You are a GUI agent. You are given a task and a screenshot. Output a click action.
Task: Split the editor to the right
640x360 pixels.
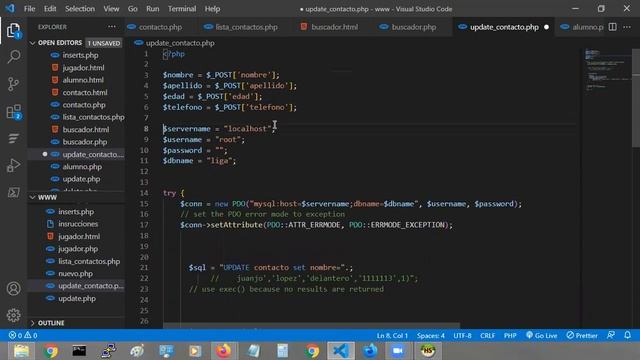click(x=612, y=27)
